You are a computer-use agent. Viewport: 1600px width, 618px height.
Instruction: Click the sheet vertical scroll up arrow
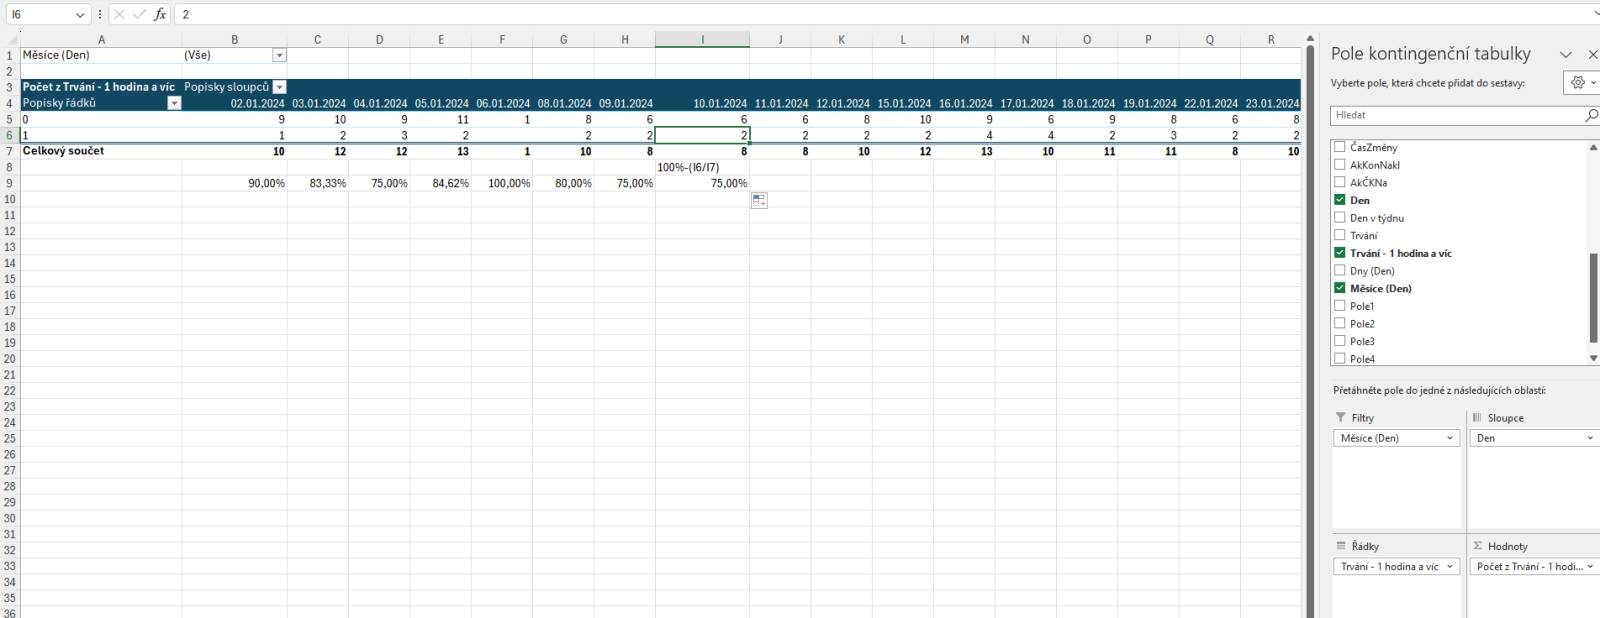(x=1310, y=39)
